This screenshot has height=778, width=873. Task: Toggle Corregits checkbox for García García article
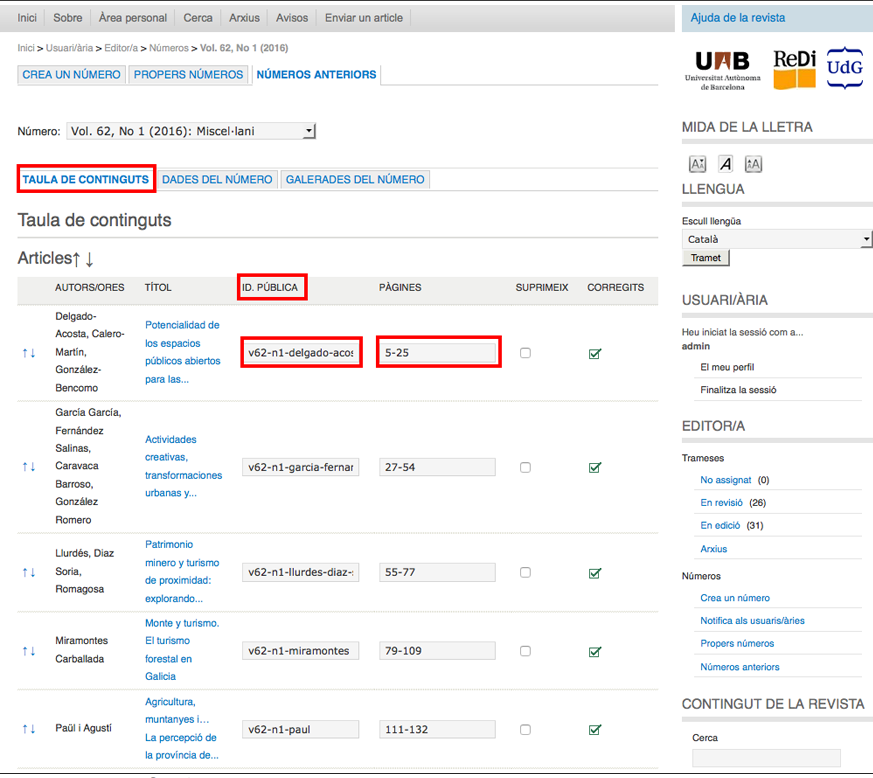[595, 467]
